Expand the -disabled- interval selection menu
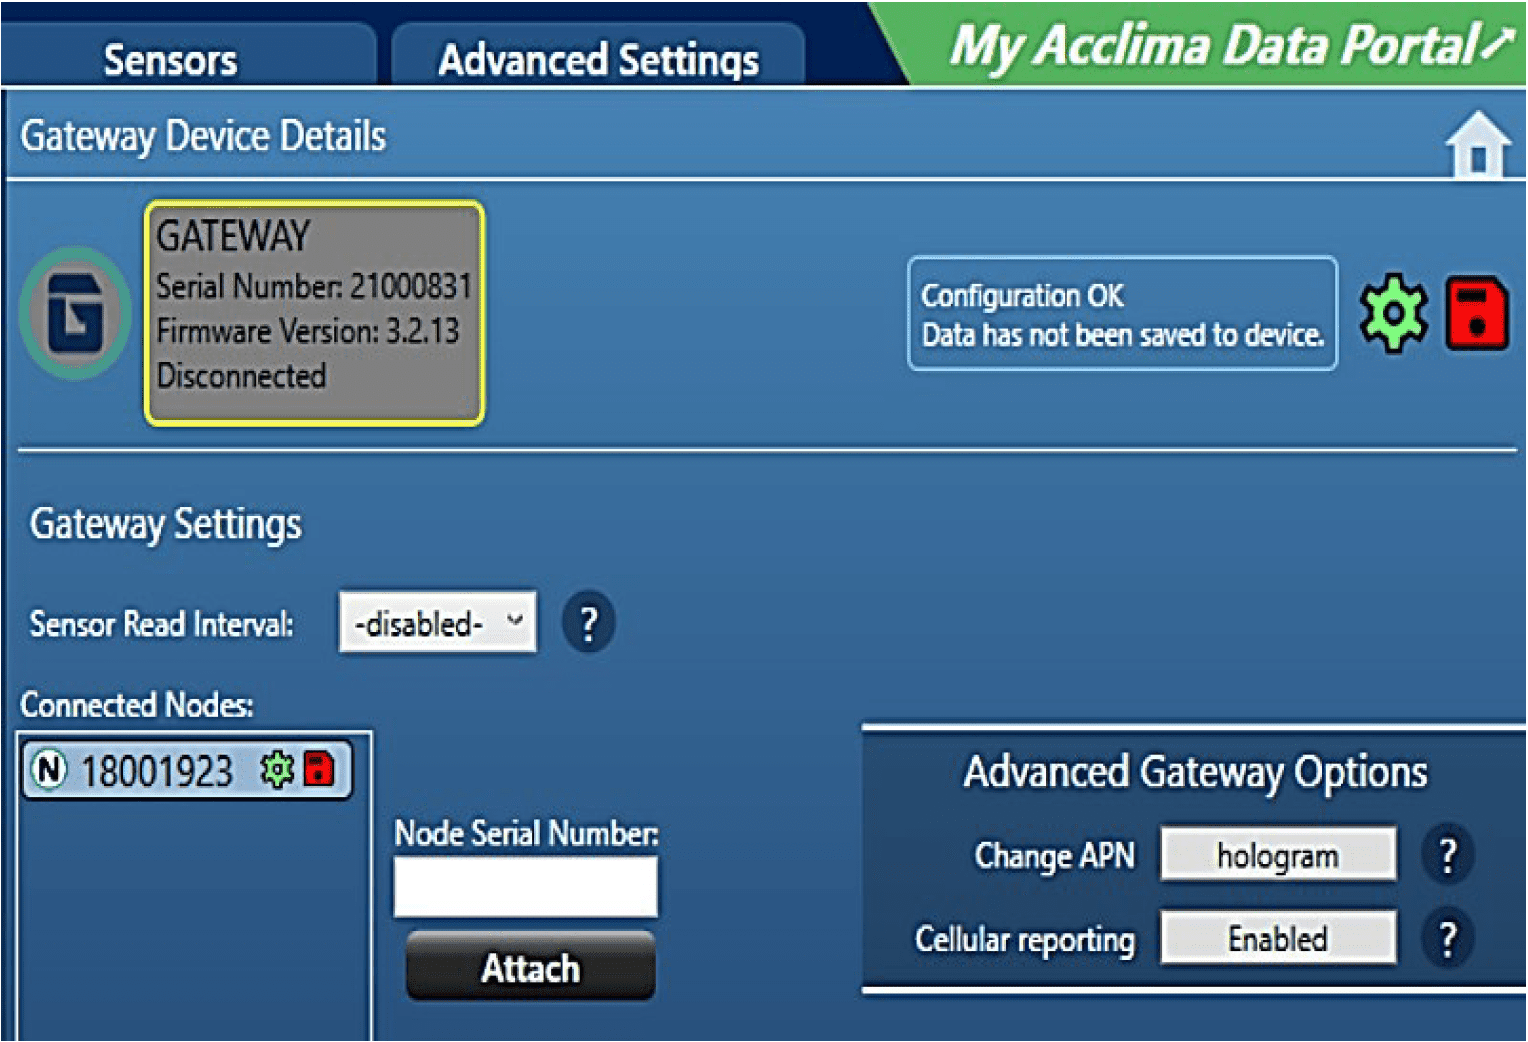Screen dimensions: 1528x1042 [513, 621]
